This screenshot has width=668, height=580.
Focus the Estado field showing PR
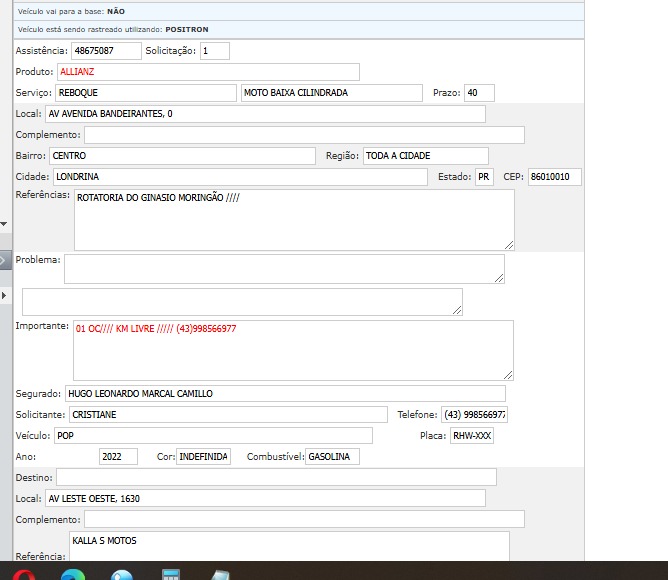point(484,176)
